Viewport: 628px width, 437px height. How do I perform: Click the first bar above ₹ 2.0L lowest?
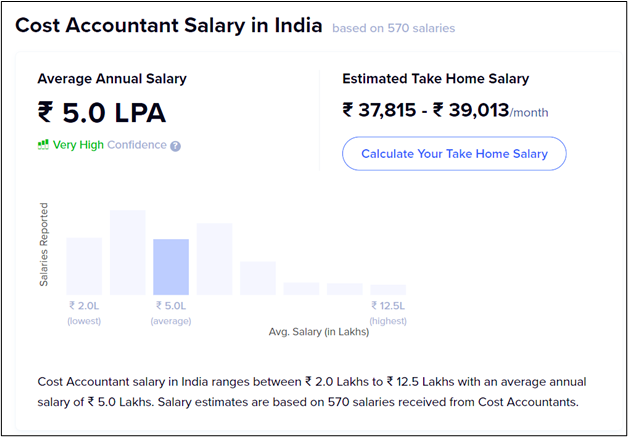tap(84, 266)
